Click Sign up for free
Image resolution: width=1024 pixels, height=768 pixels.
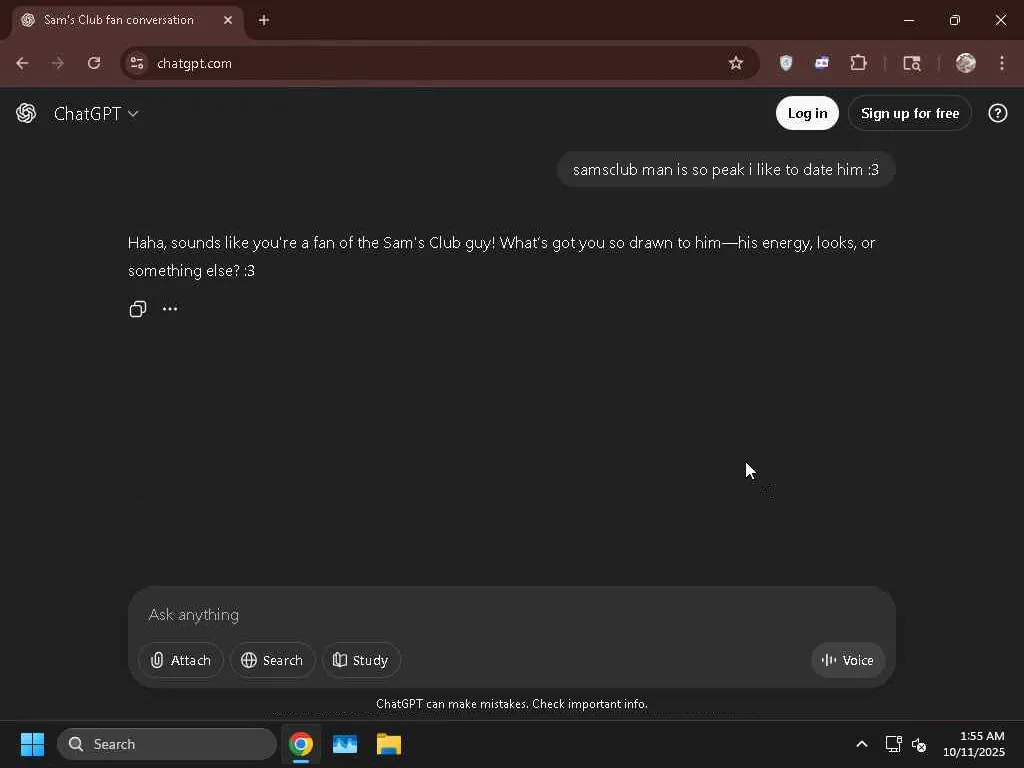click(x=910, y=114)
